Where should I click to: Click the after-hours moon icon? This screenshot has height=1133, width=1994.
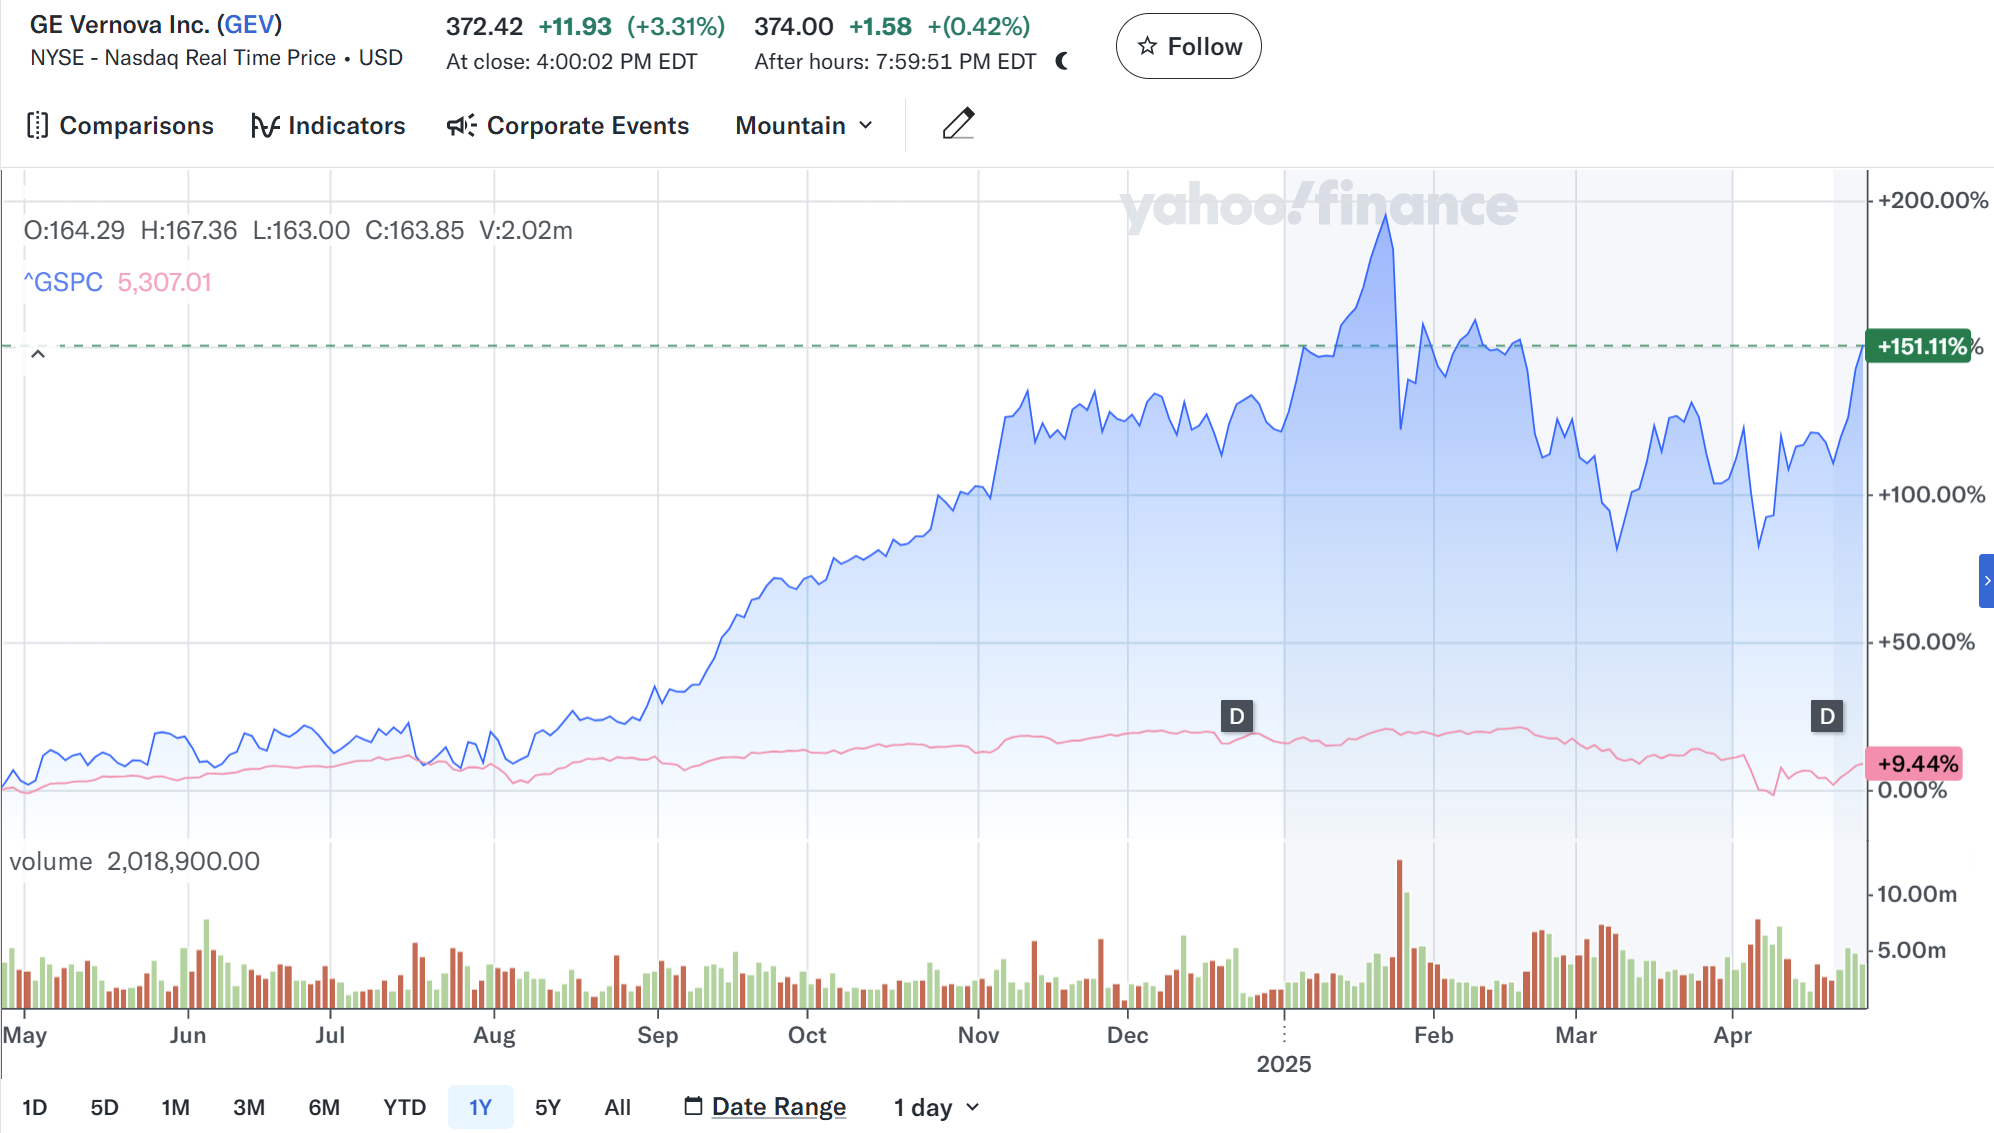[1062, 62]
